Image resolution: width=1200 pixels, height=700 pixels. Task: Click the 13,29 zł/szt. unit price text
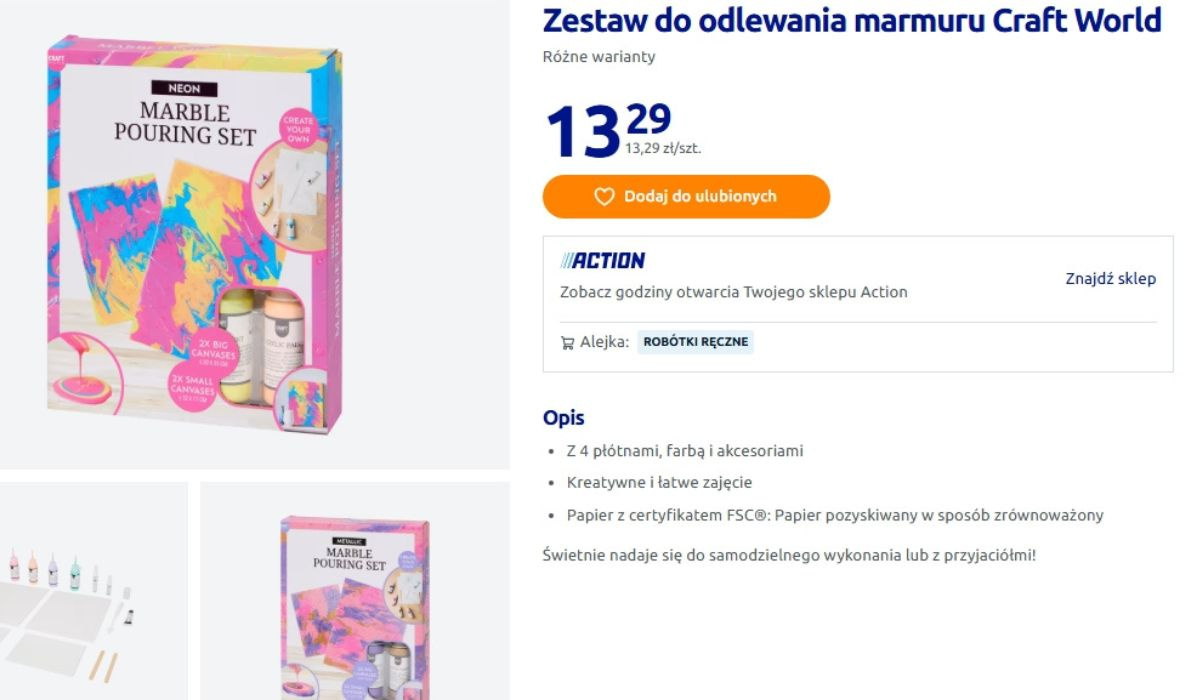pyautogui.click(x=663, y=148)
